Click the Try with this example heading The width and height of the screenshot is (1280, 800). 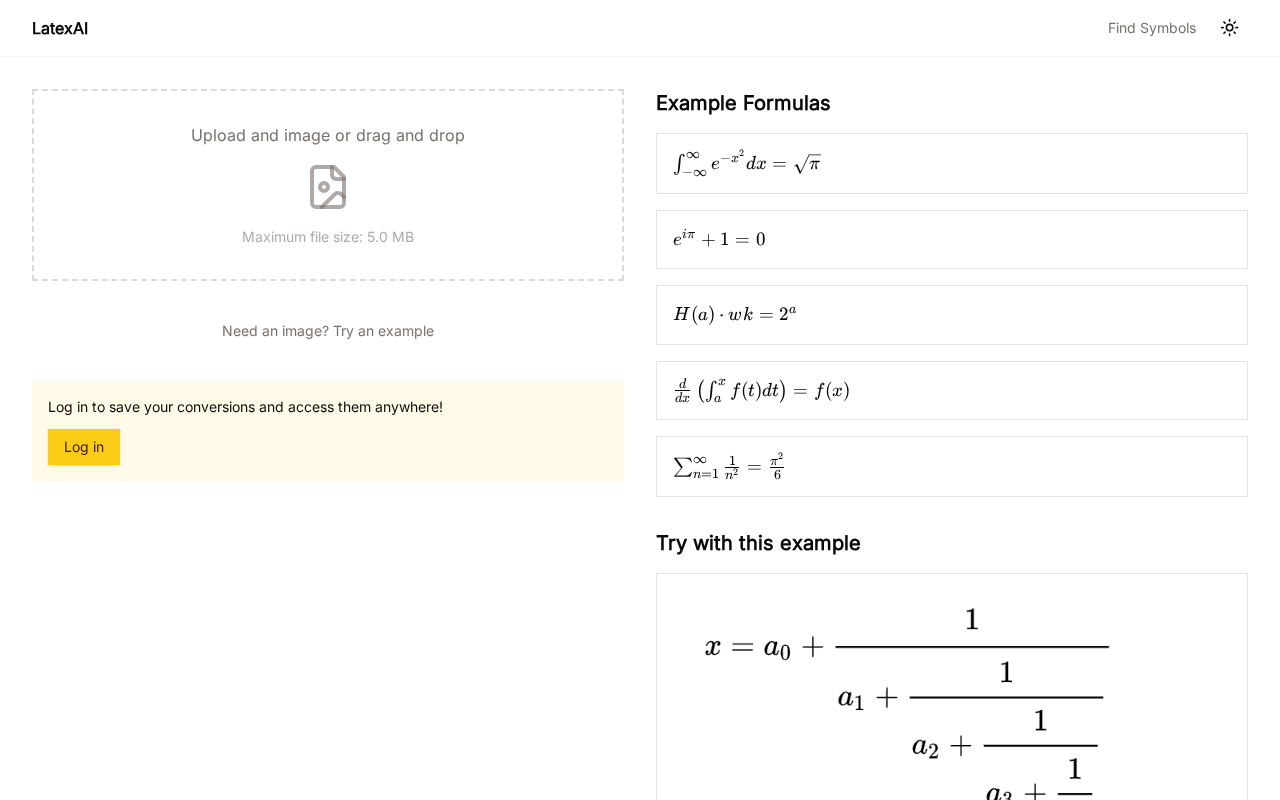[758, 543]
